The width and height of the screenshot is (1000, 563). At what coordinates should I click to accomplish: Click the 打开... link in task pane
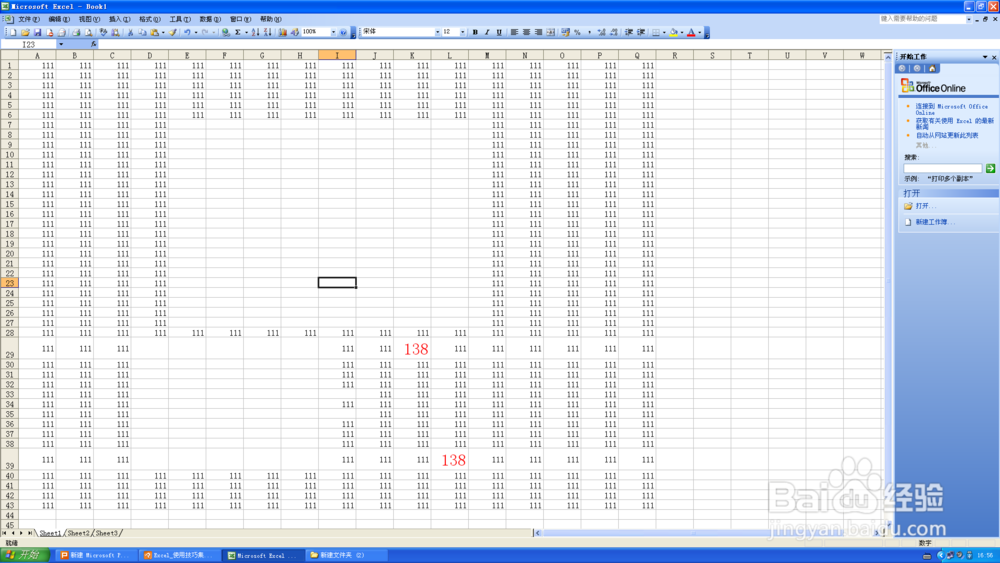926,206
